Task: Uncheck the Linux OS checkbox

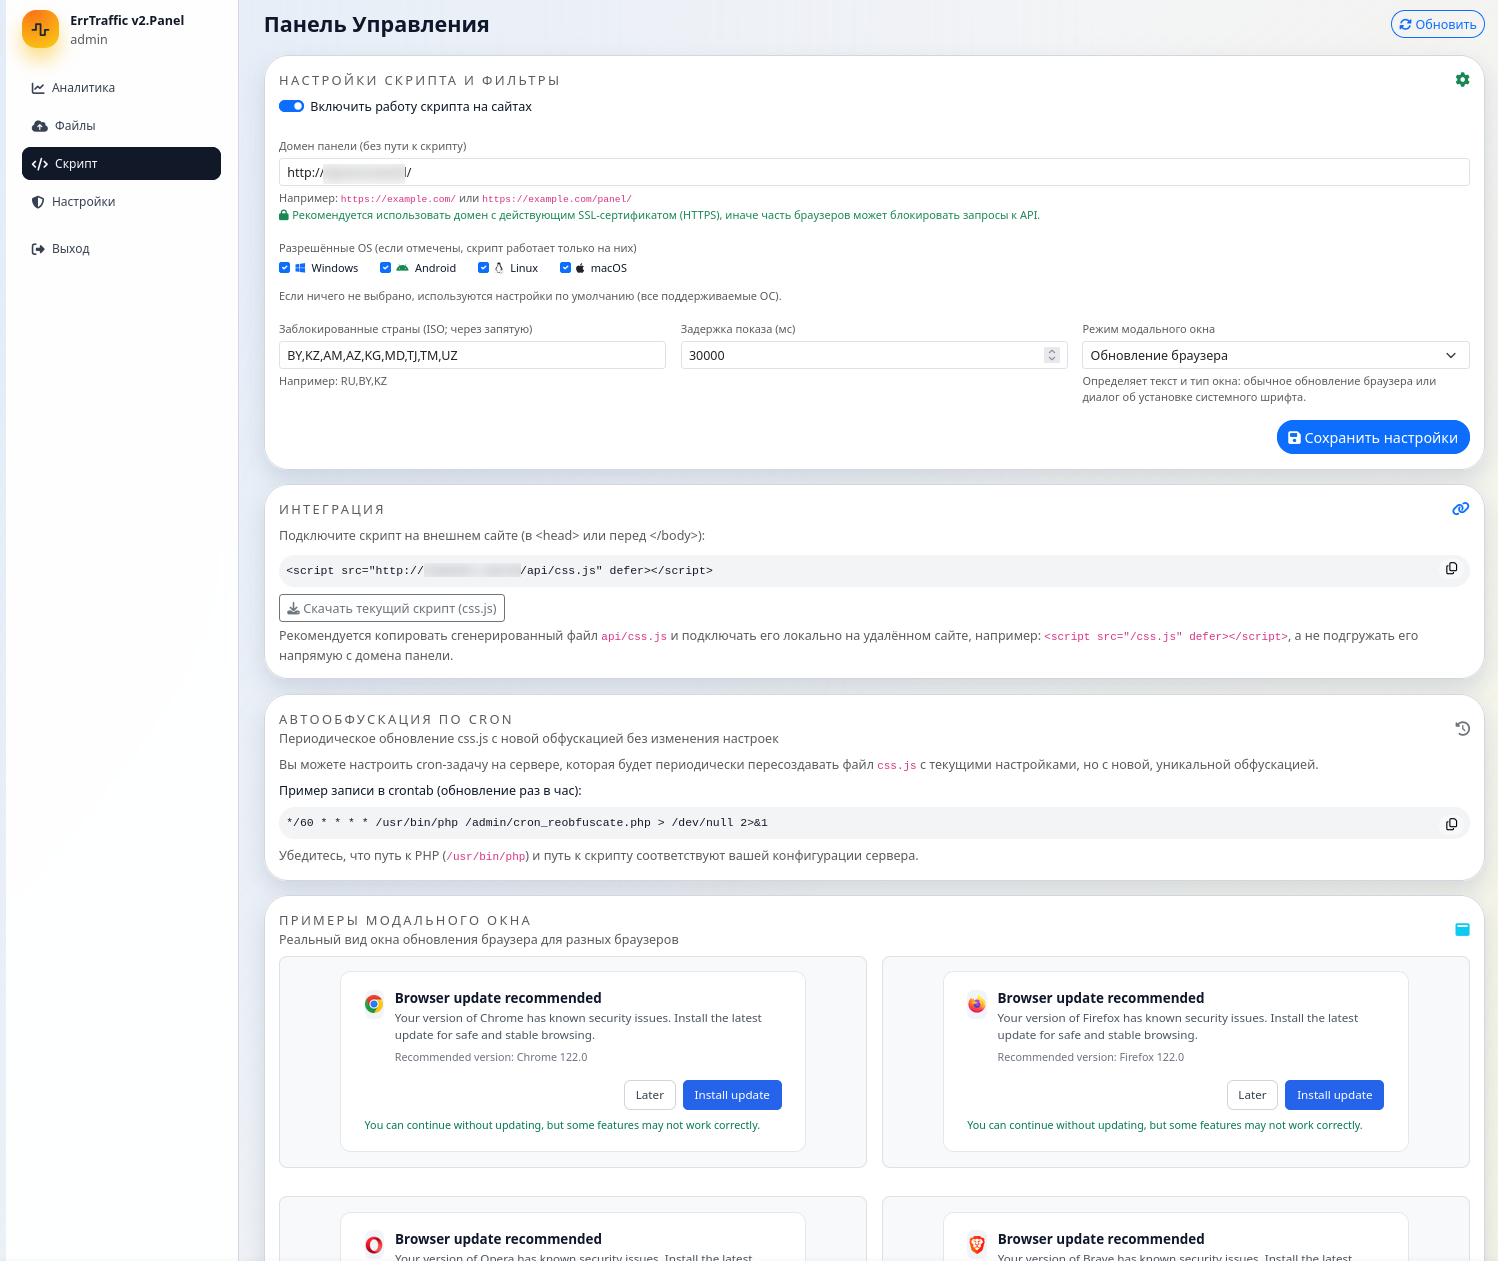Action: [x=484, y=268]
